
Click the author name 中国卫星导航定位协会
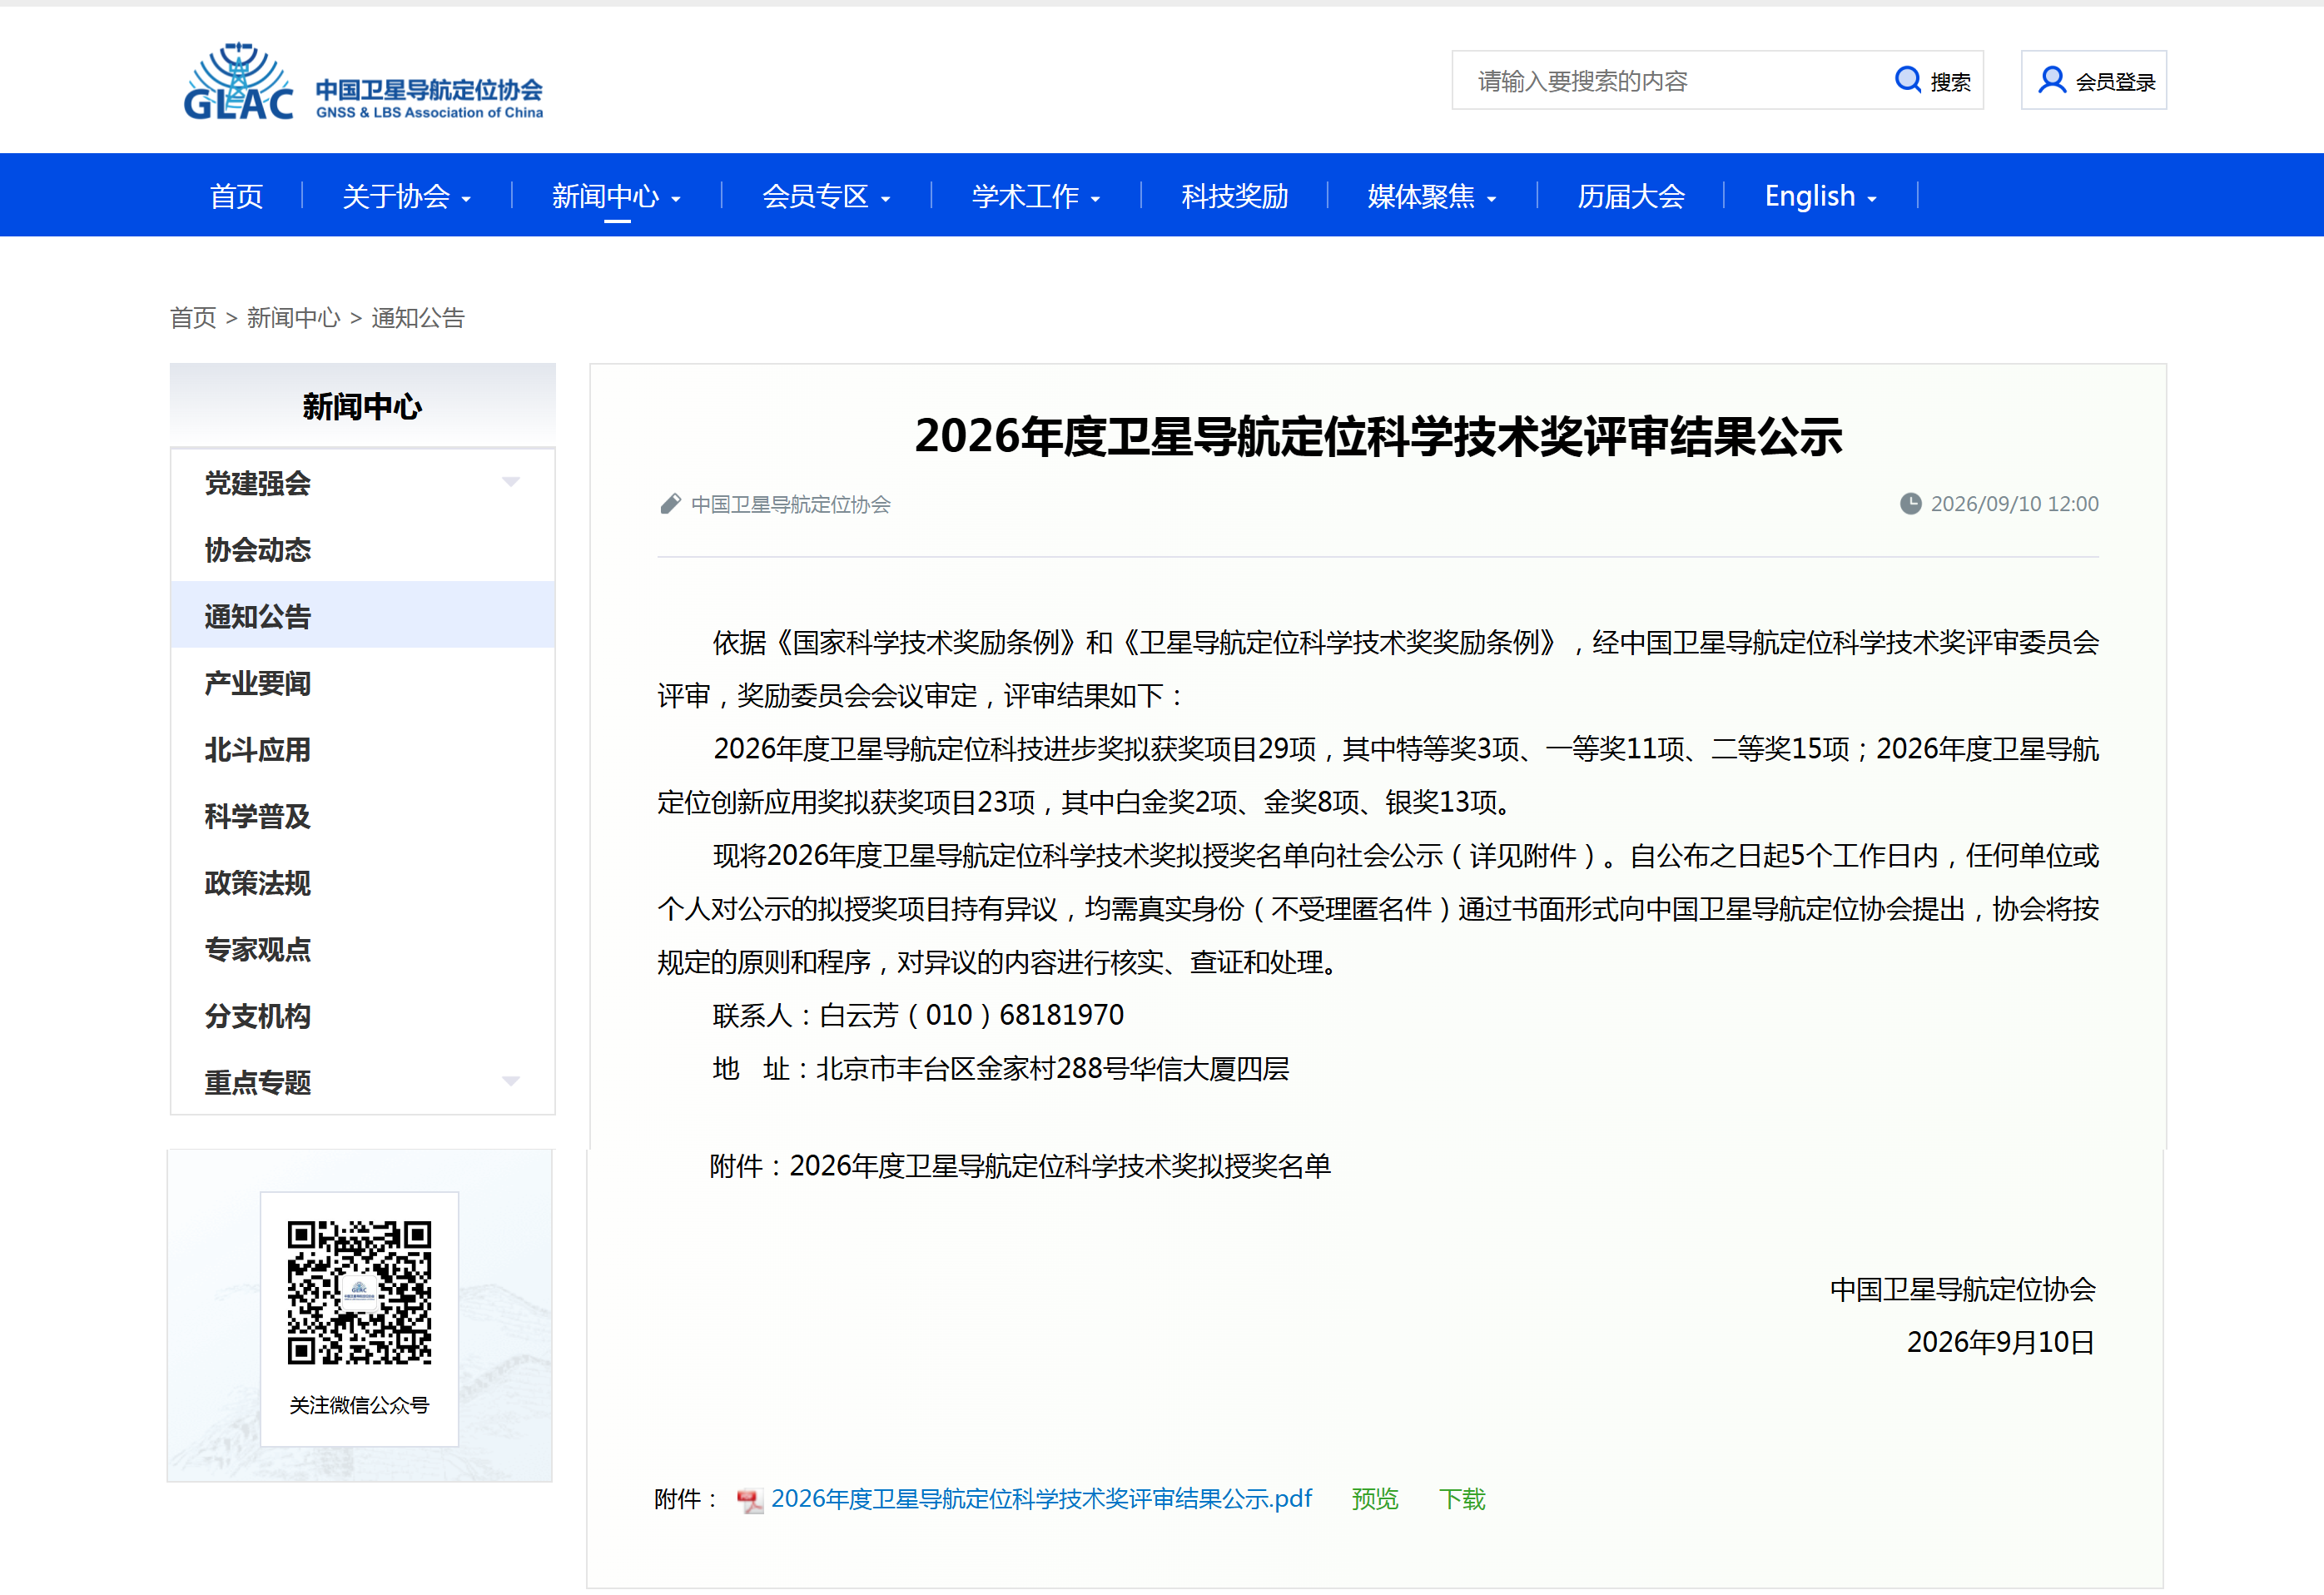point(791,505)
